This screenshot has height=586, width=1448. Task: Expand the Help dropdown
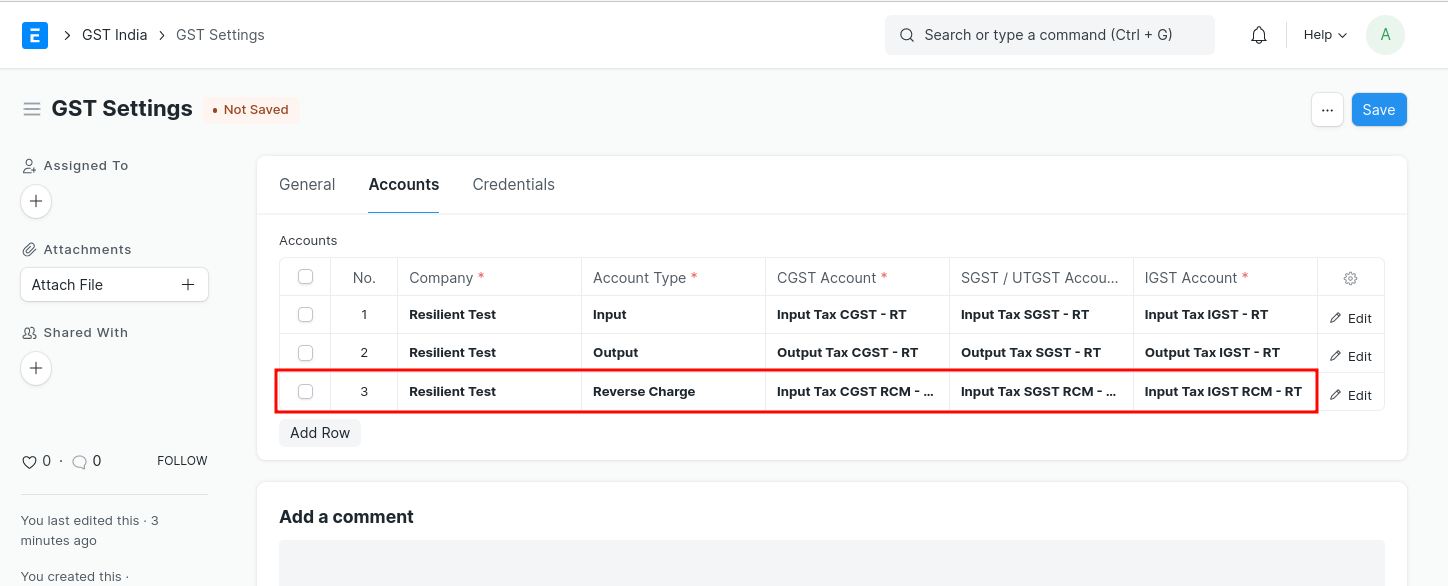pyautogui.click(x=1325, y=35)
